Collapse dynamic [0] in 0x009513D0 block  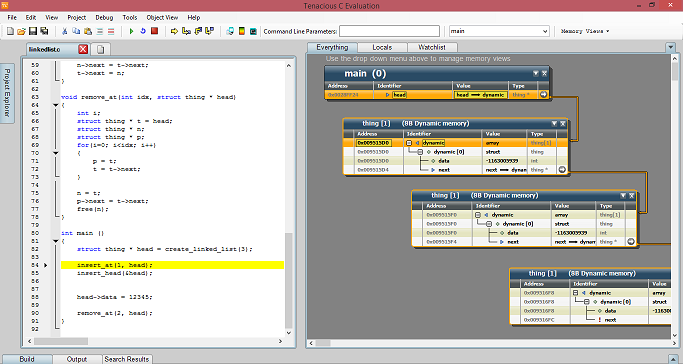[x=420, y=152]
